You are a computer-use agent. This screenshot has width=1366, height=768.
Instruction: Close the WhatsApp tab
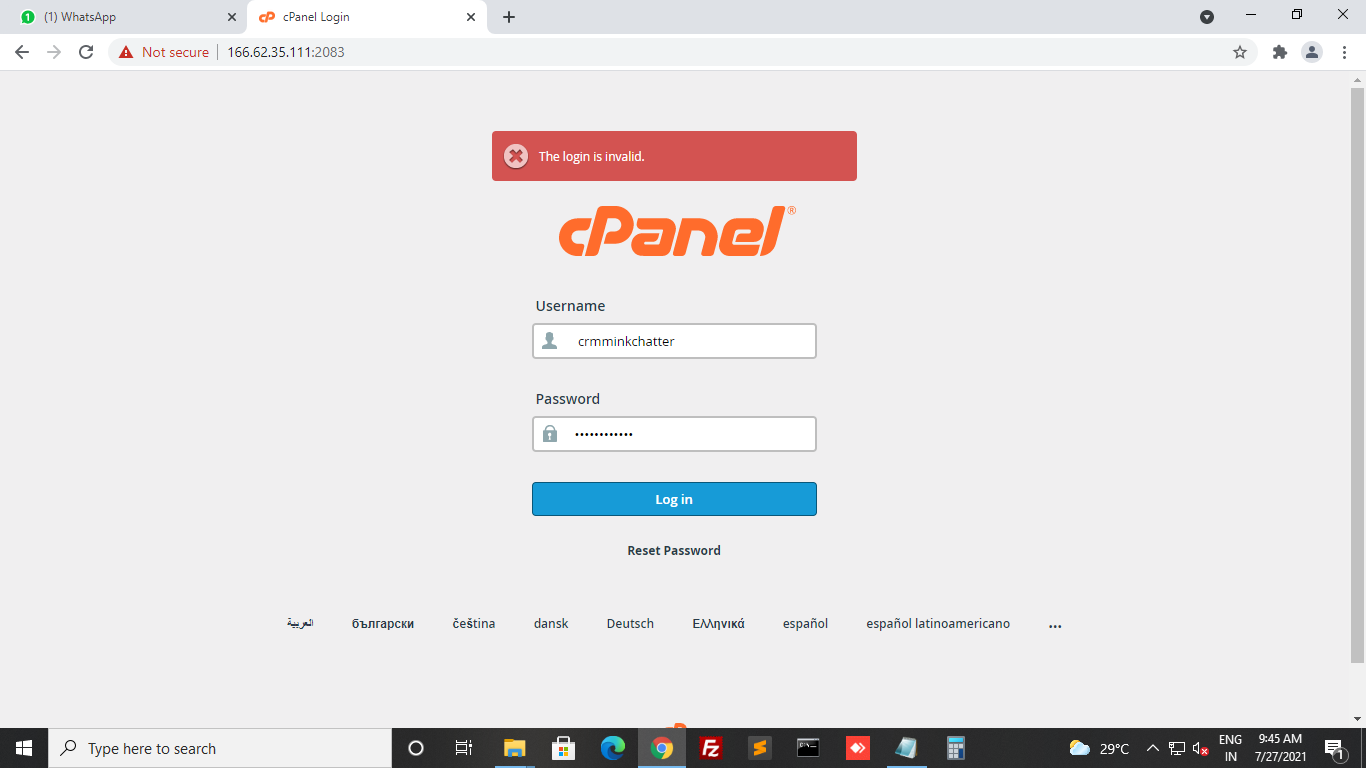point(232,17)
